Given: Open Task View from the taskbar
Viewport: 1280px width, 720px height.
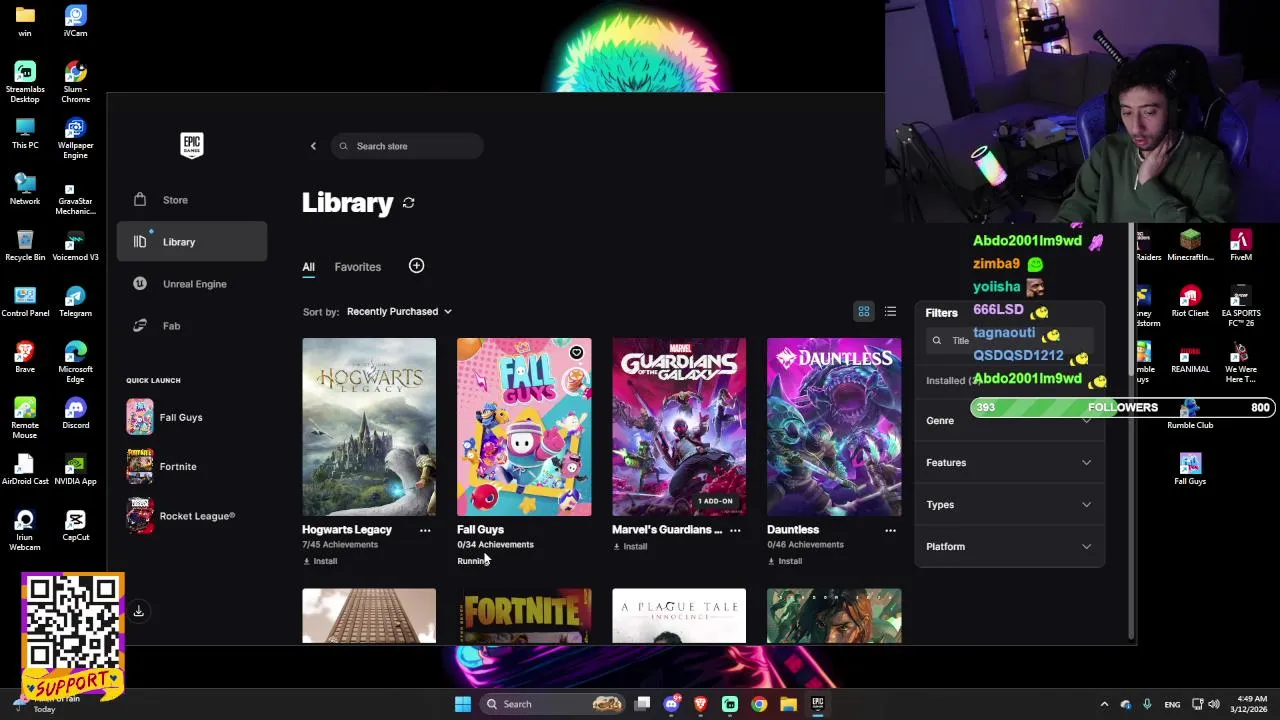Looking at the screenshot, I should click(x=643, y=704).
